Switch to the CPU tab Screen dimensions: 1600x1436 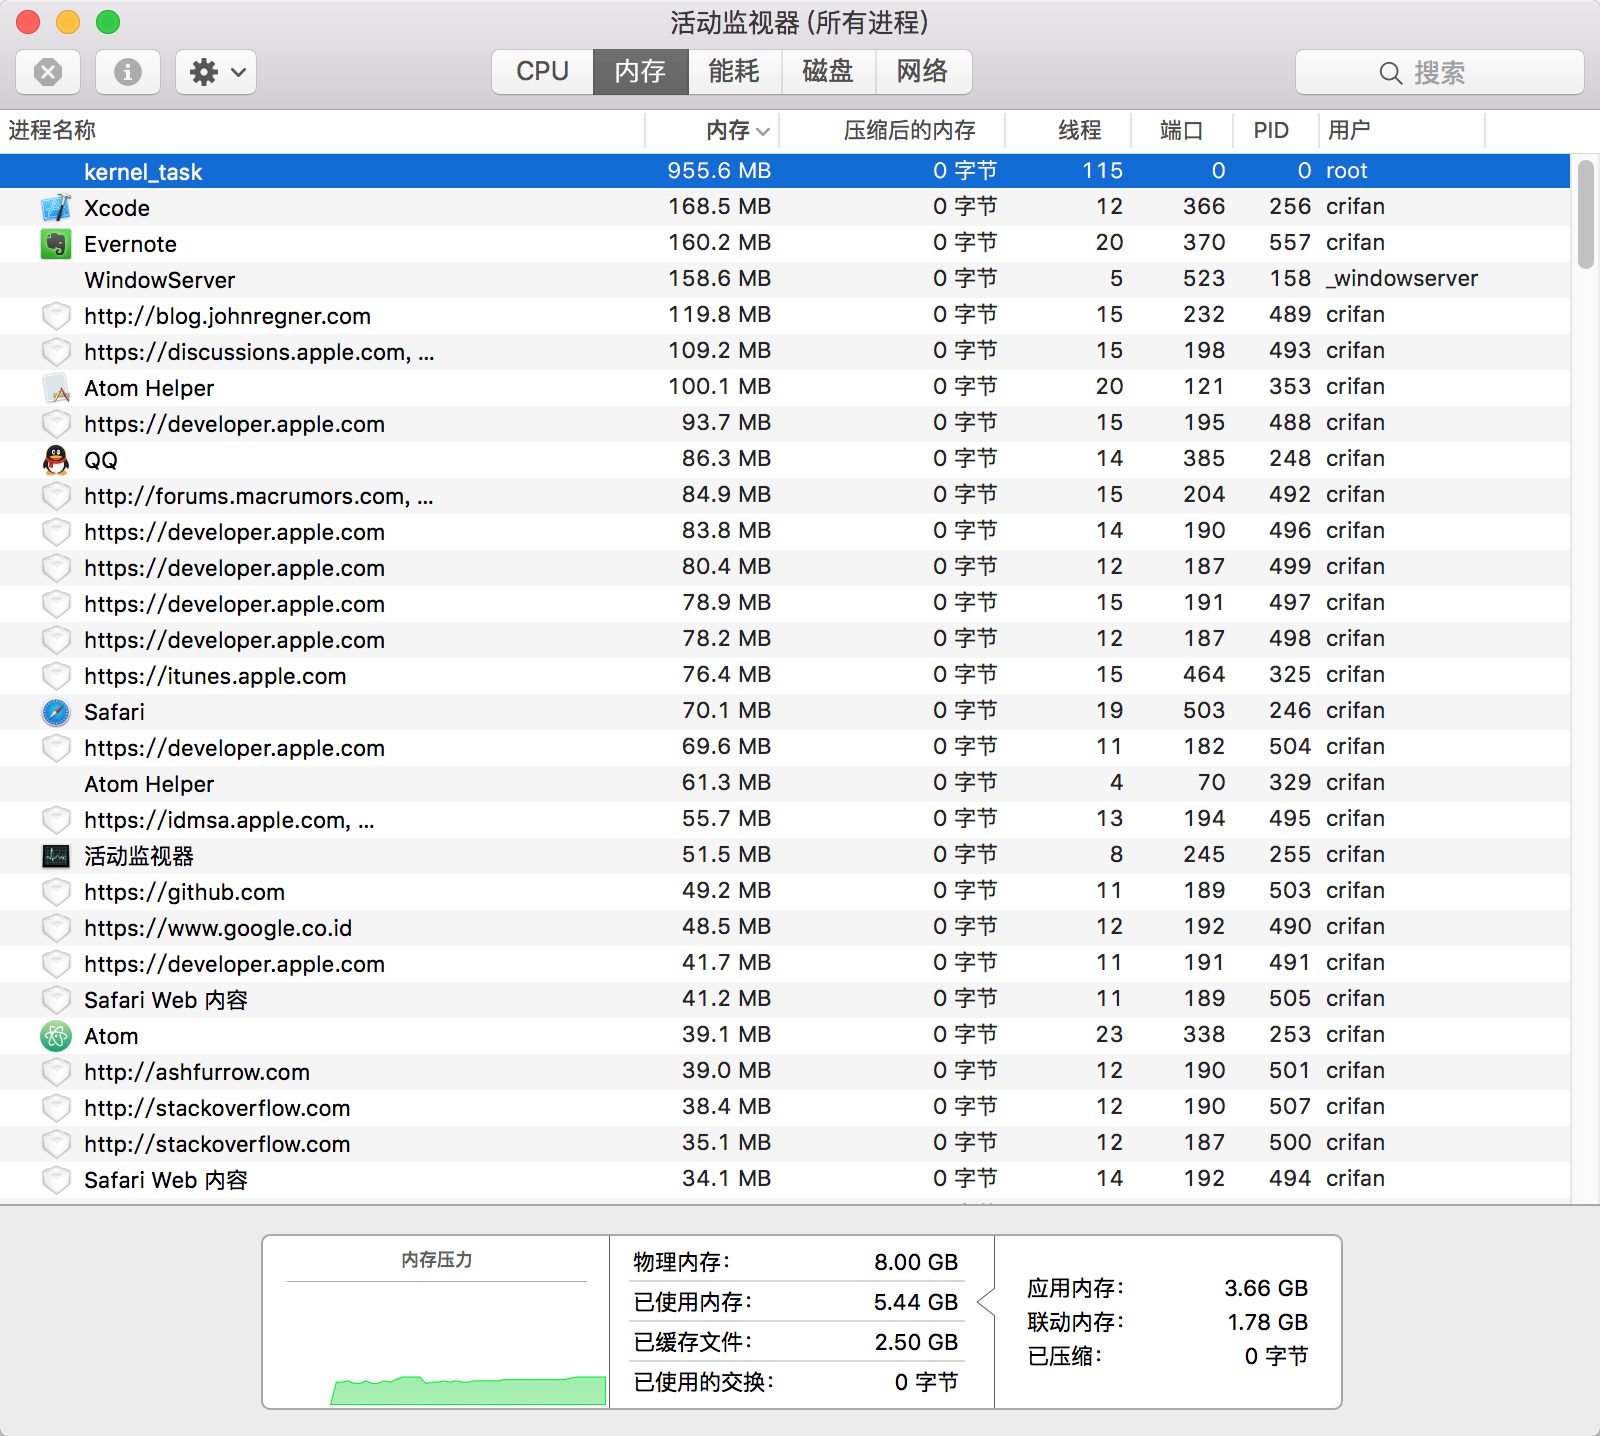(543, 72)
